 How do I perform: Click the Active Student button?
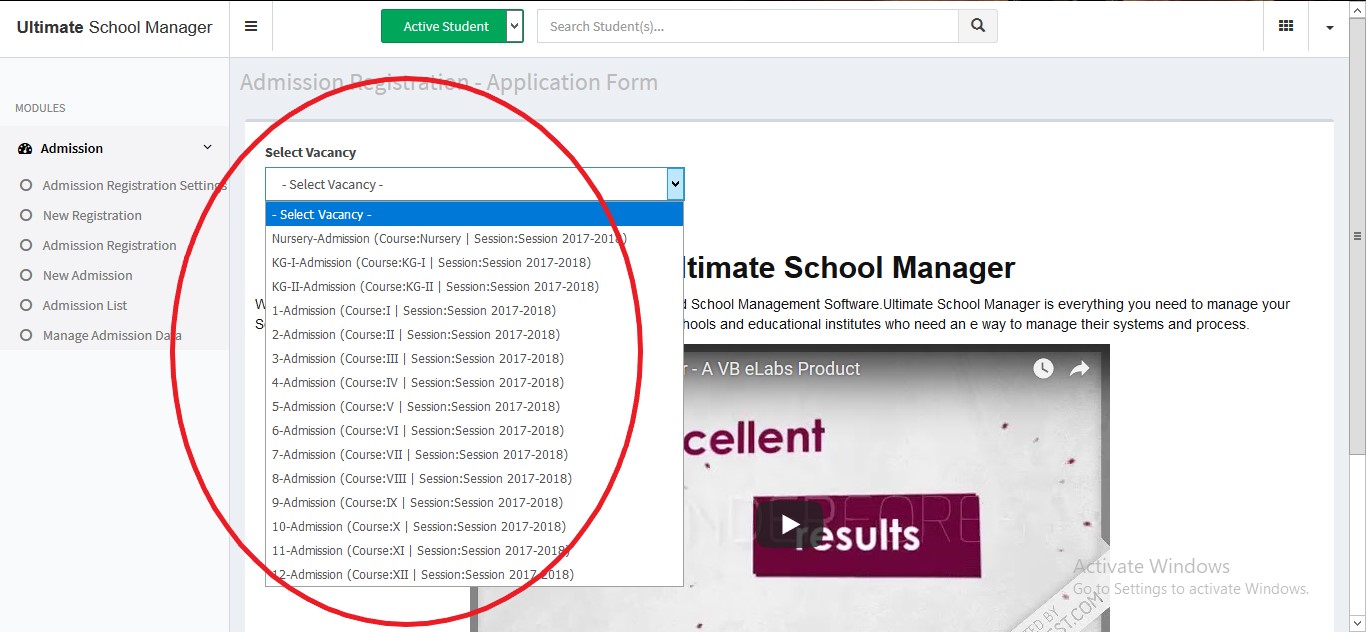446,27
